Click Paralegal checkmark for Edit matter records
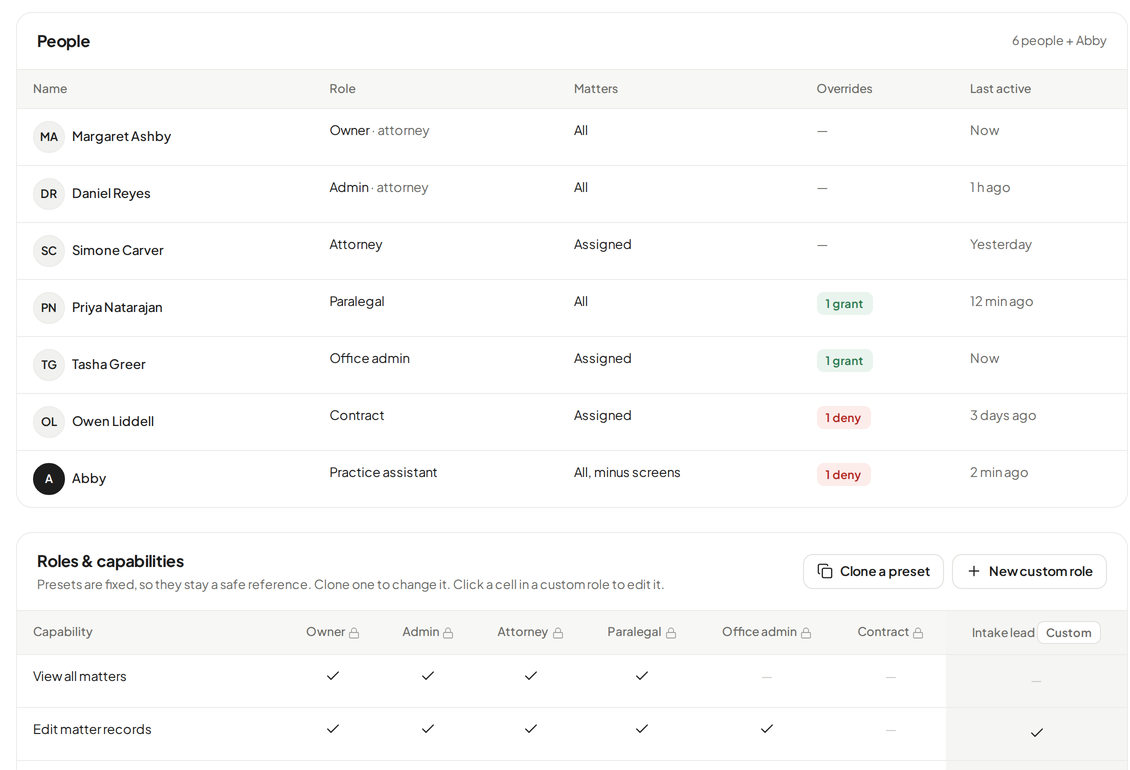The image size is (1130, 770). (x=642, y=729)
